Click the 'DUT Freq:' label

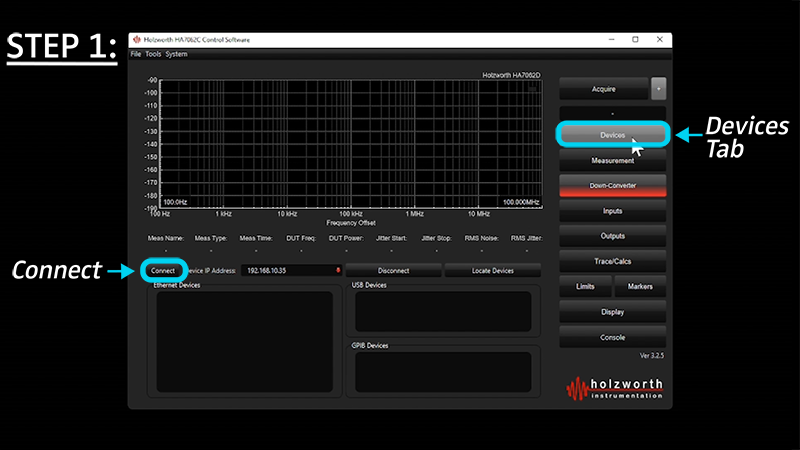coord(301,238)
